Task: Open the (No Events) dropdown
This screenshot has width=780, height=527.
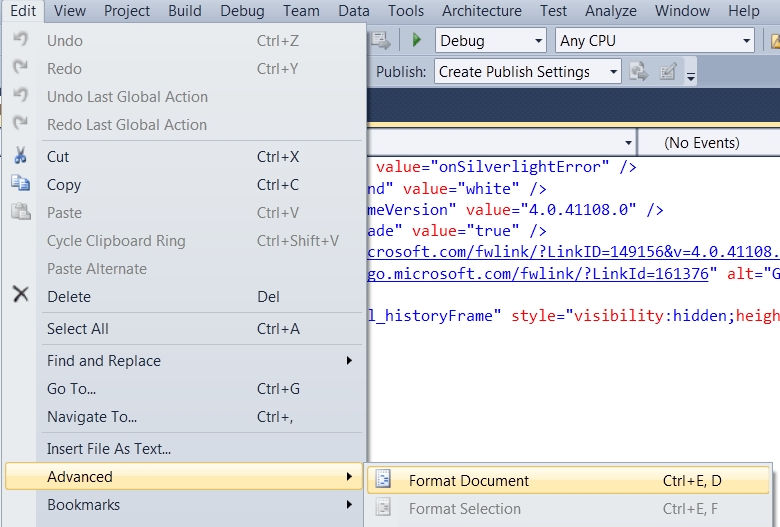Action: pos(709,143)
